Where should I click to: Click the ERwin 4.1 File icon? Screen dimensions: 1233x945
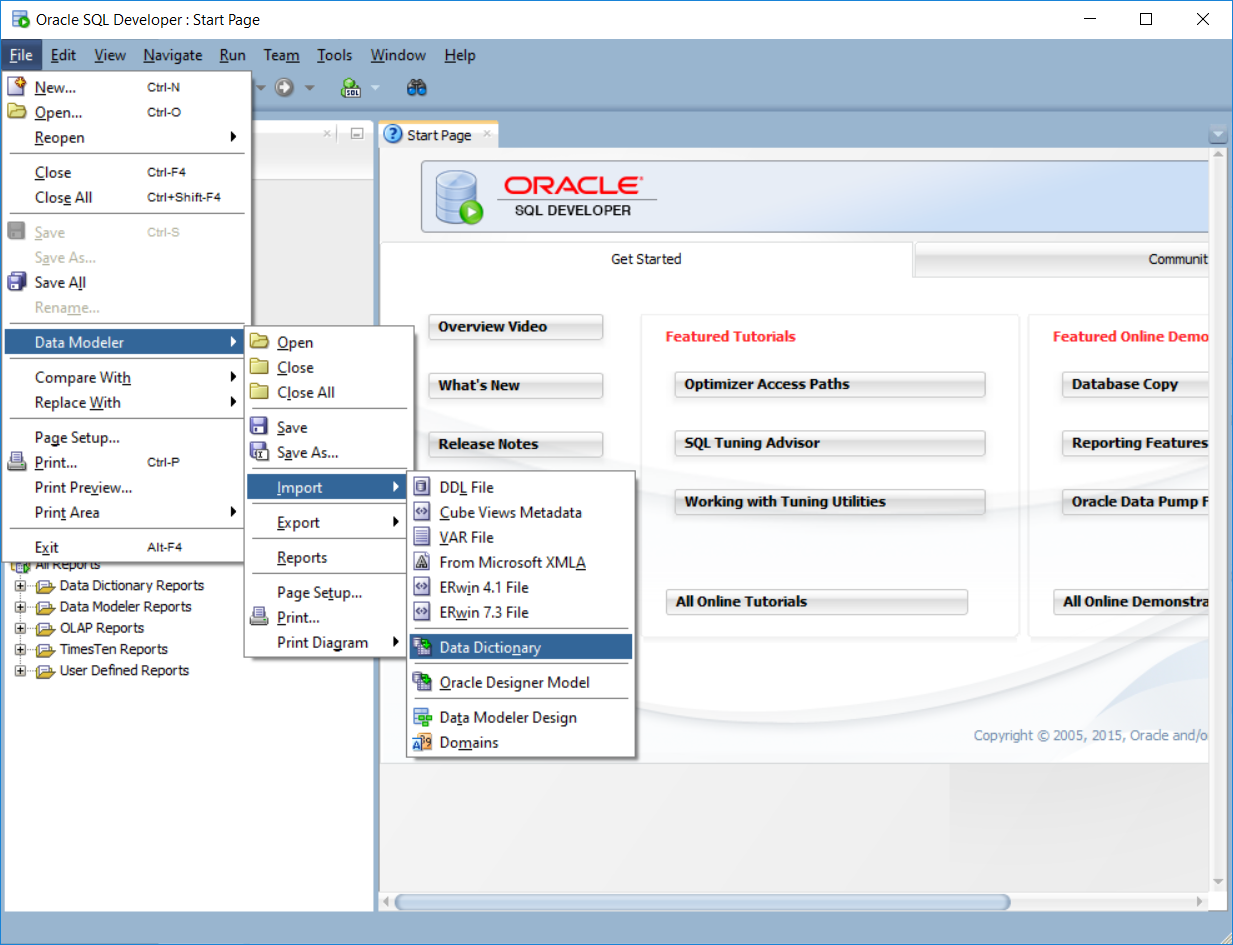[x=421, y=587]
